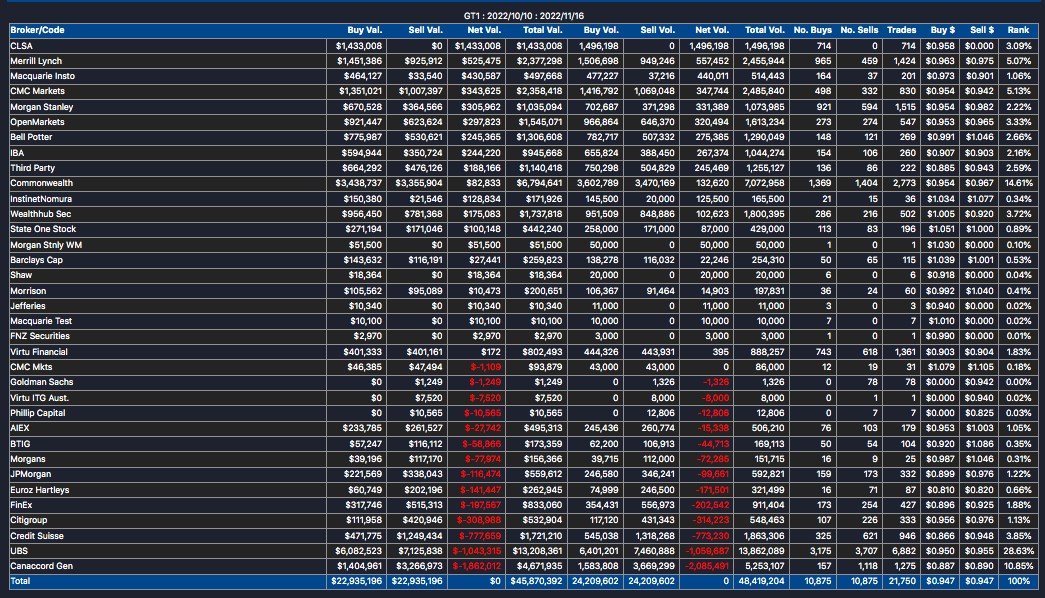The width and height of the screenshot is (1045, 598).
Task: Select the Jefferies broker name
Action: click(x=28, y=306)
